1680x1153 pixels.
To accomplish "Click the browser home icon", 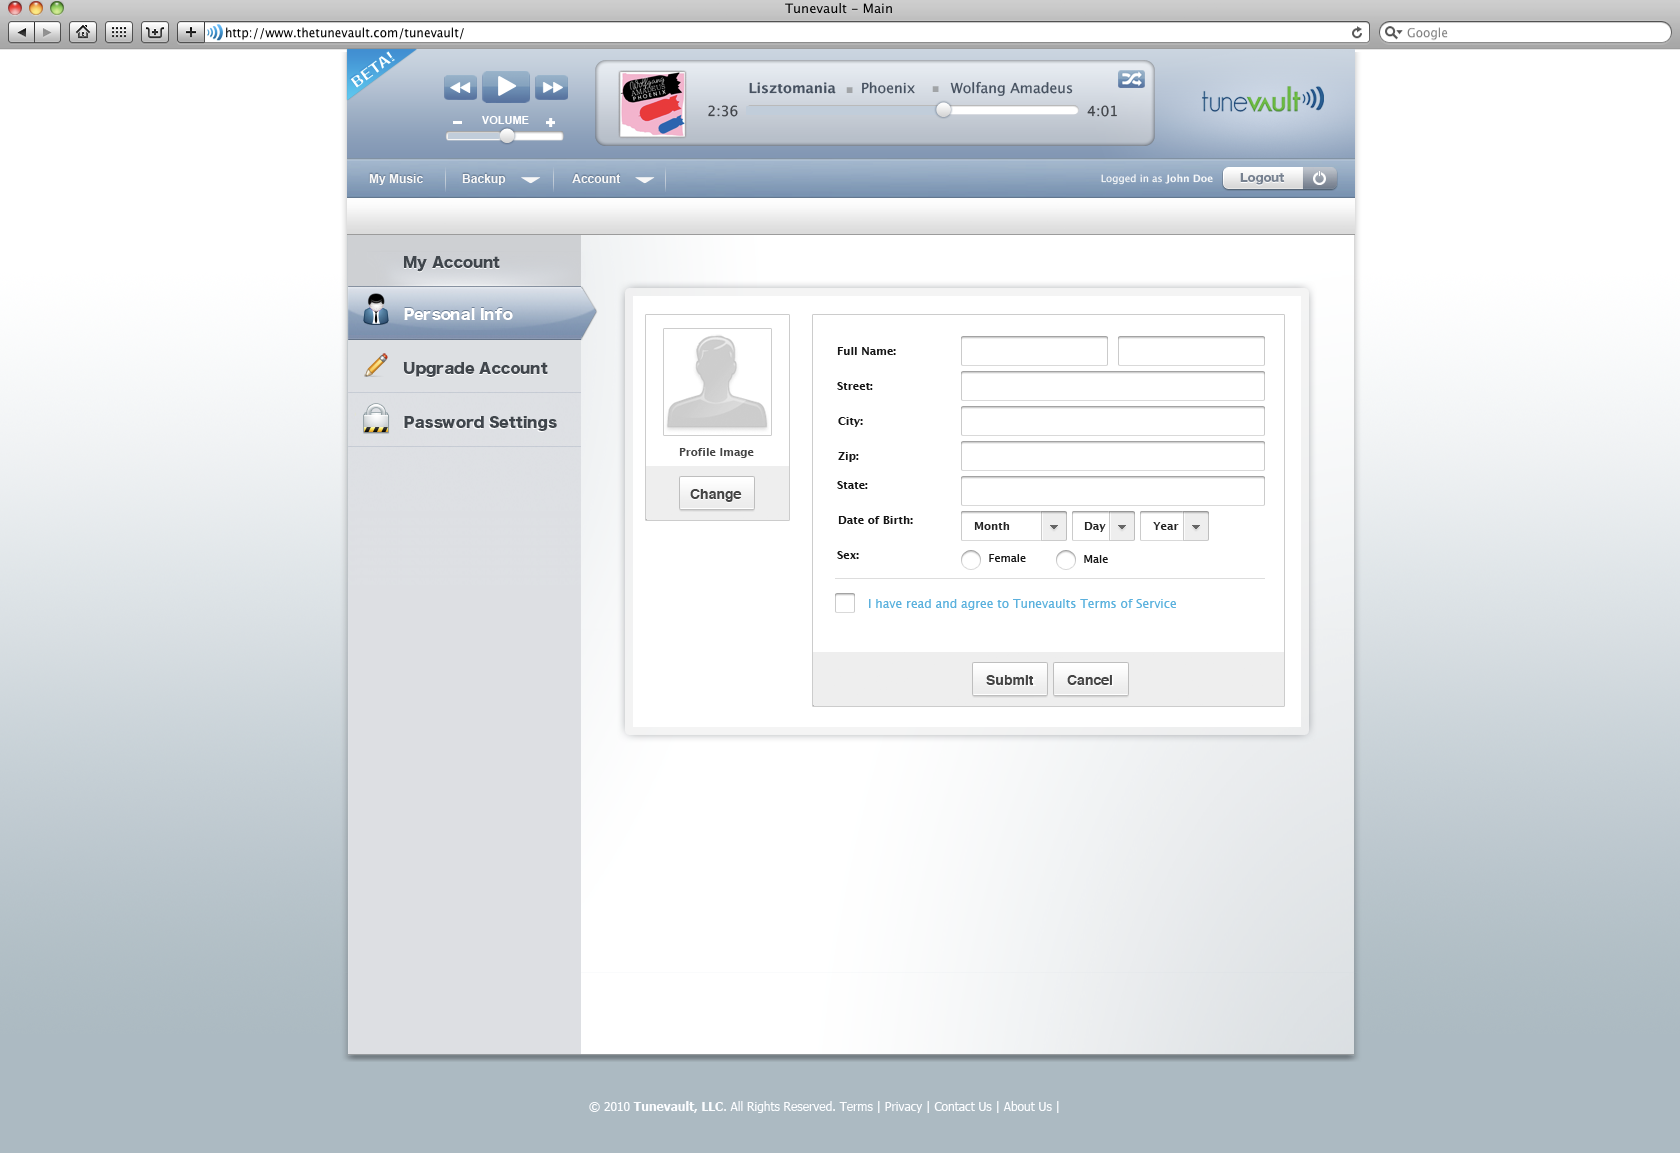I will point(83,32).
